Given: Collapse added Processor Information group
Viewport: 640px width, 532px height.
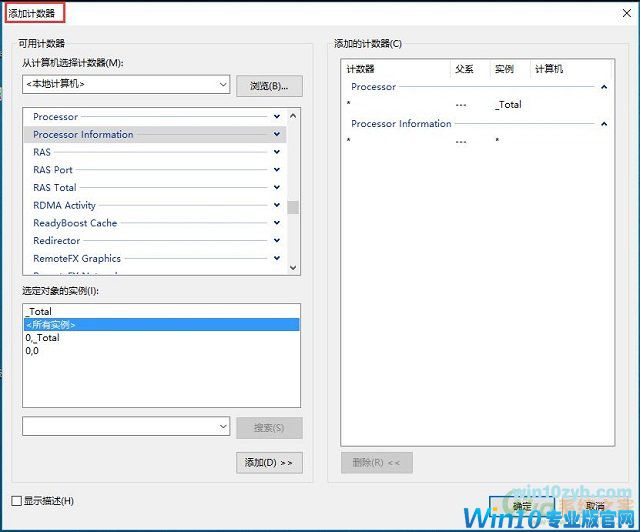Looking at the screenshot, I should pyautogui.click(x=604, y=124).
